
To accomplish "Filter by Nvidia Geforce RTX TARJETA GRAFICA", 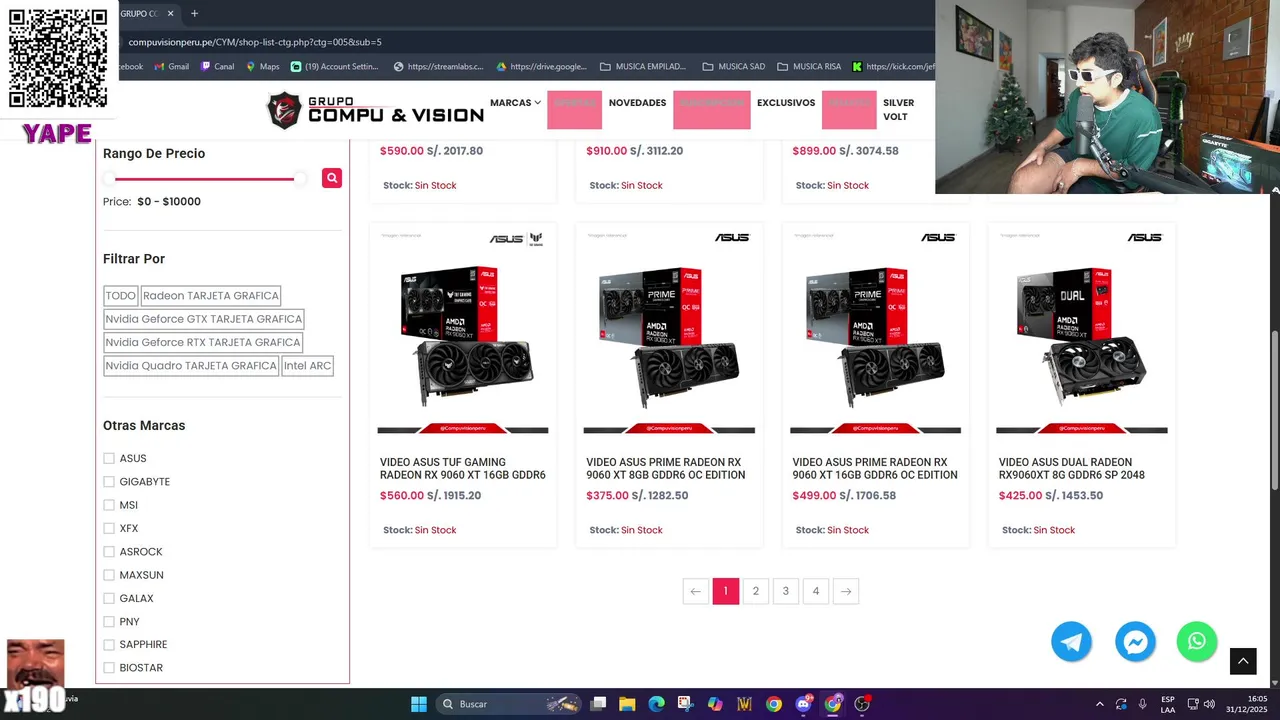I will click(203, 342).
